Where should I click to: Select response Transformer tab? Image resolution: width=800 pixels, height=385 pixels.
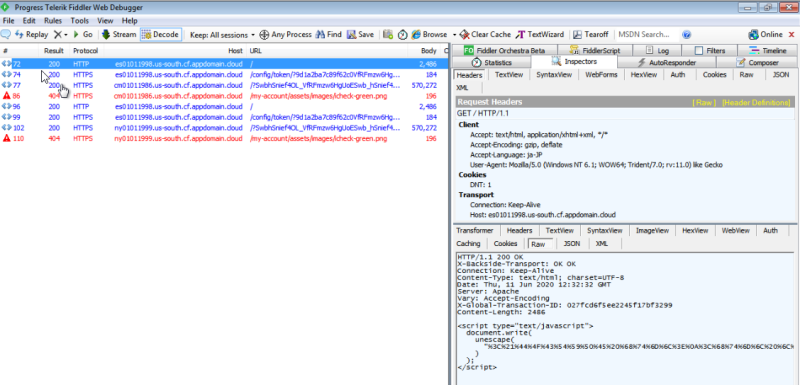pos(475,230)
